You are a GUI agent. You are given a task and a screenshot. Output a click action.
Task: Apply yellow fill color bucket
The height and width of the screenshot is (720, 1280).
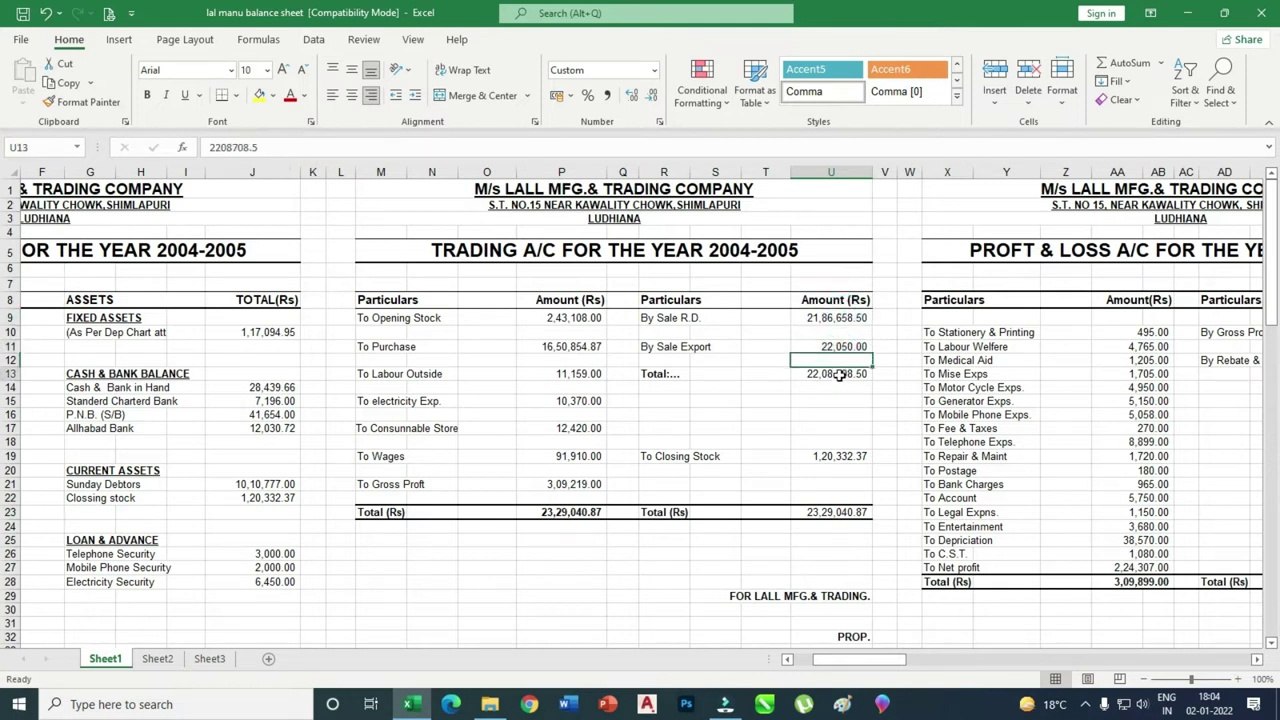tap(259, 95)
